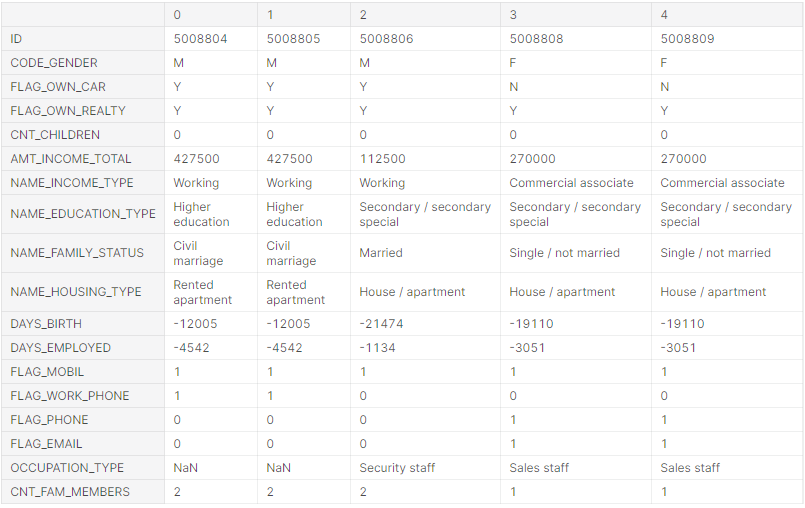805x508 pixels.
Task: Click the DAYS_EMPLOYED value -1134
Action: tap(378, 348)
